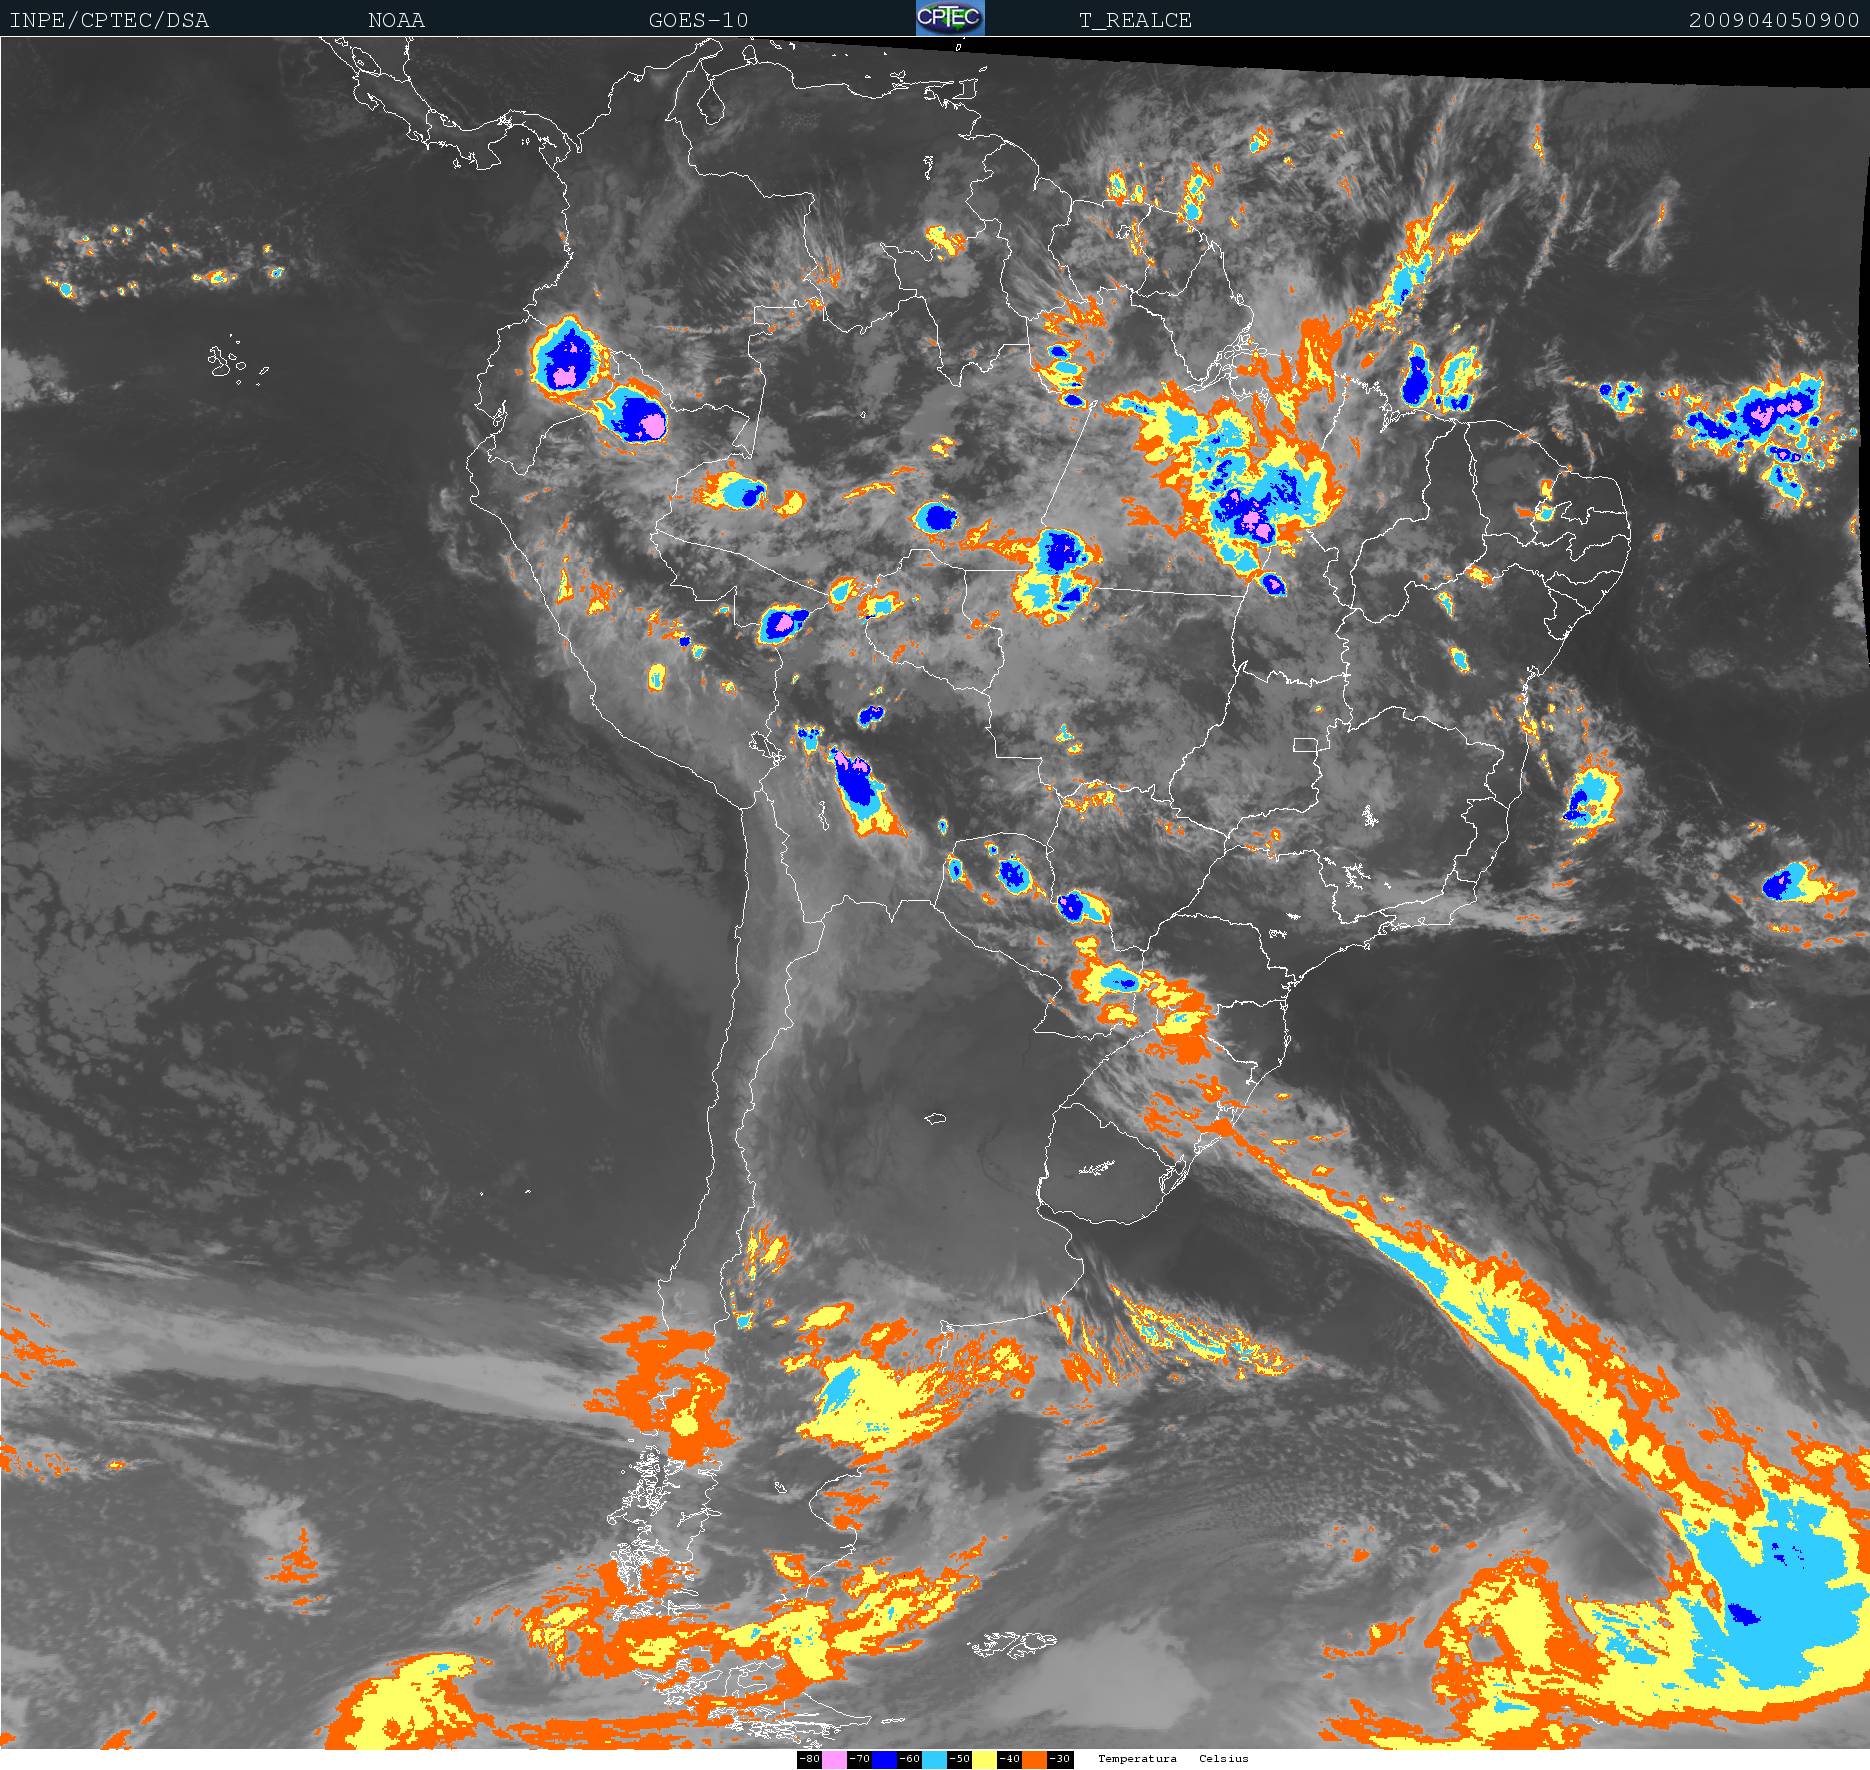Click the -40 legend value
The height and width of the screenshot is (1770, 1870).
[x=1009, y=1759]
